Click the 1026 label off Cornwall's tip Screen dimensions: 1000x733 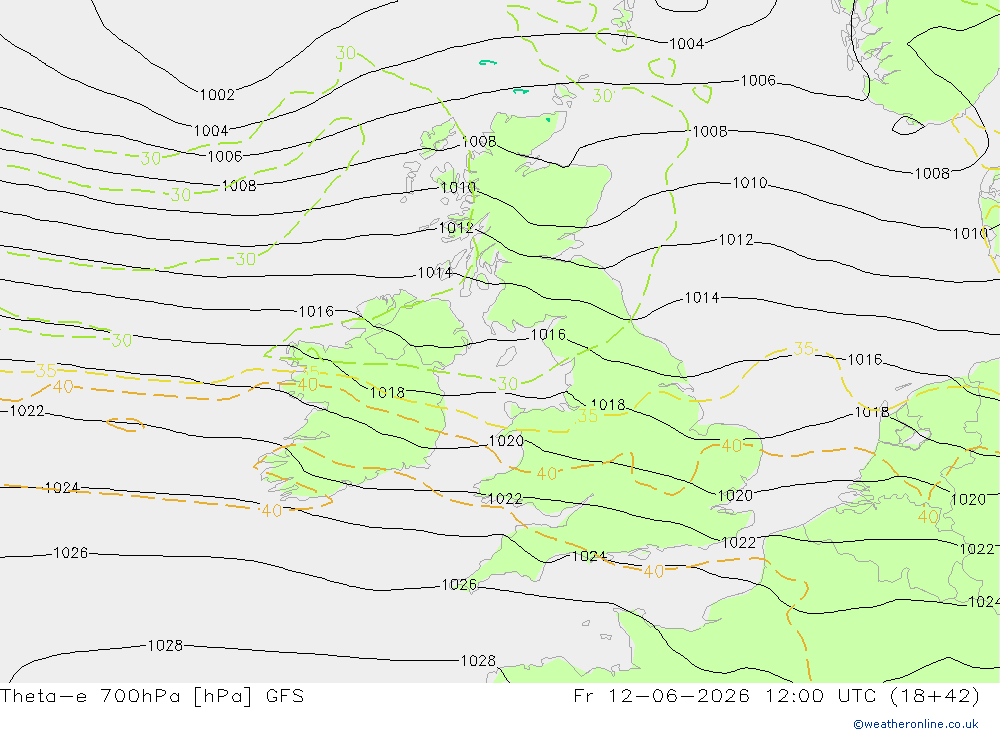coord(459,585)
